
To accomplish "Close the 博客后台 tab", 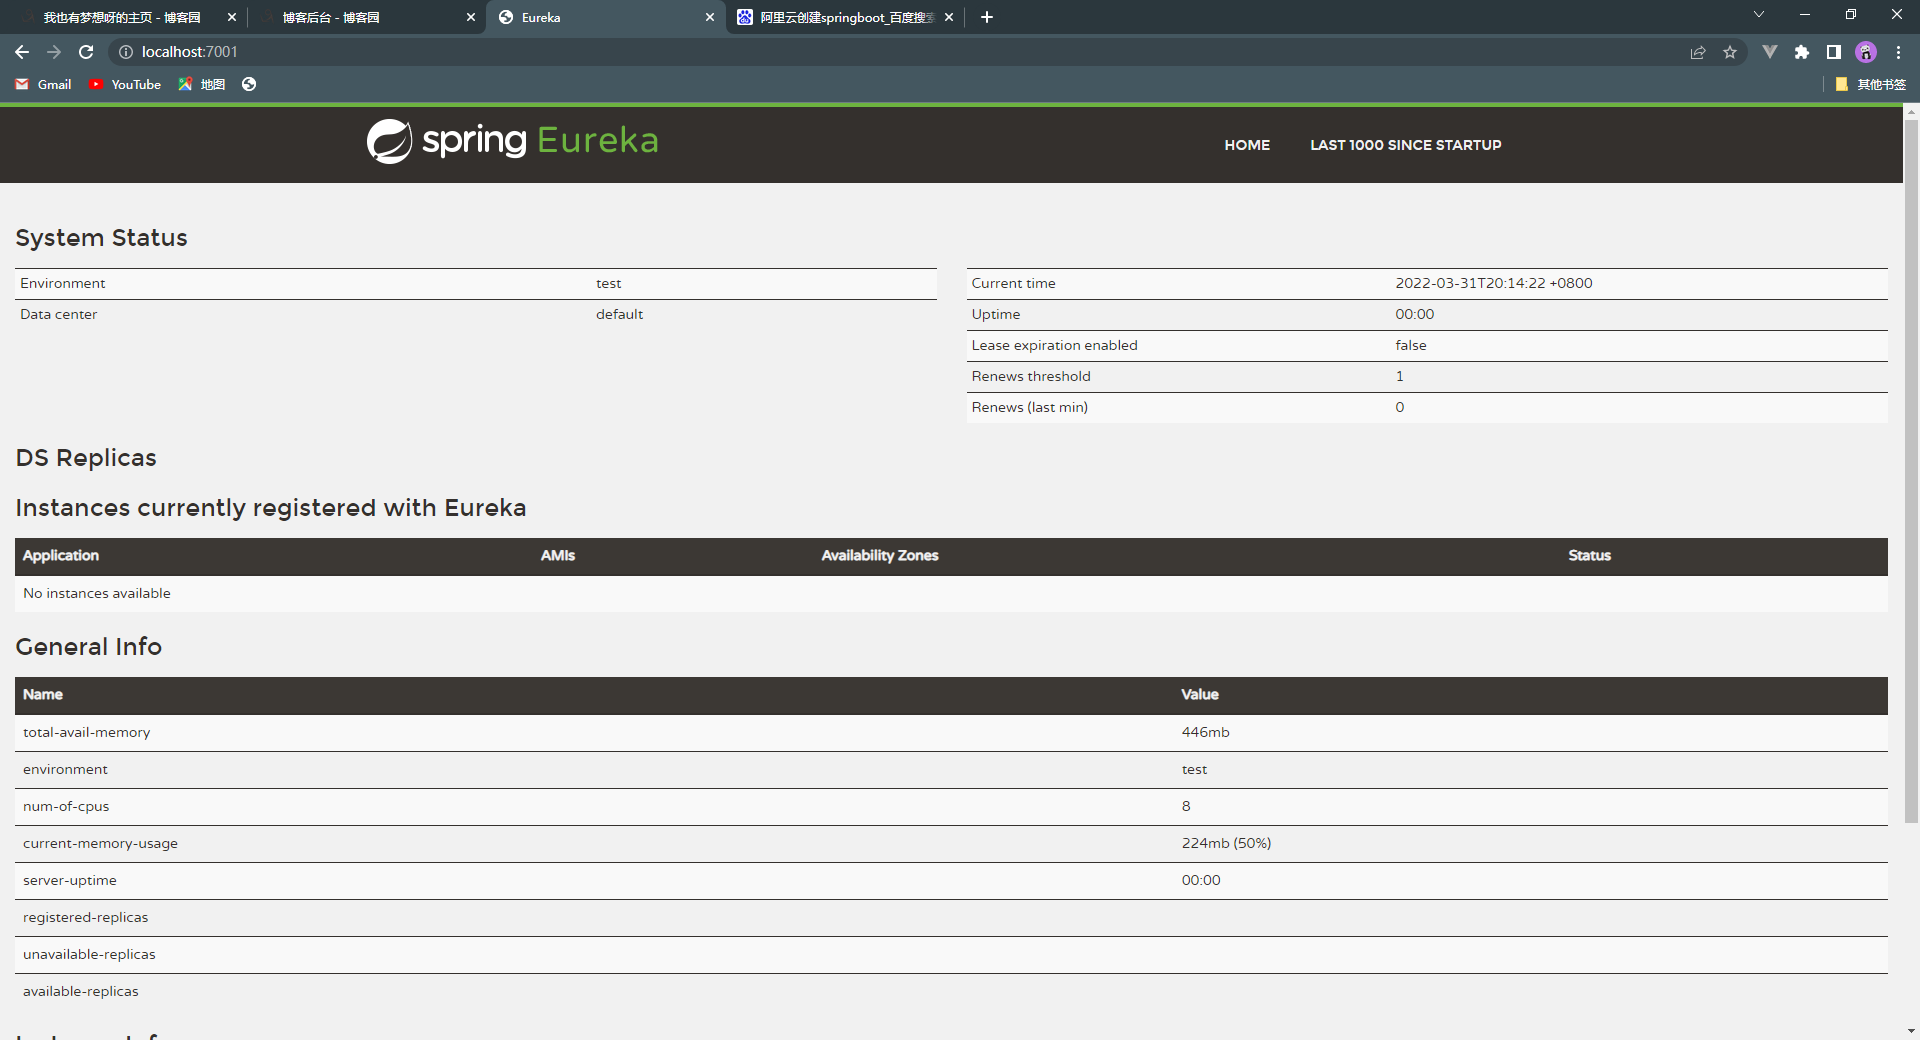I will [x=471, y=17].
